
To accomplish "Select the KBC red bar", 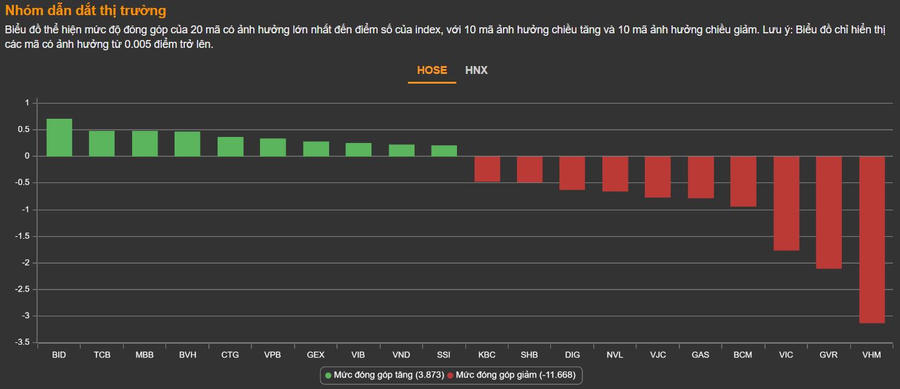I will point(487,169).
